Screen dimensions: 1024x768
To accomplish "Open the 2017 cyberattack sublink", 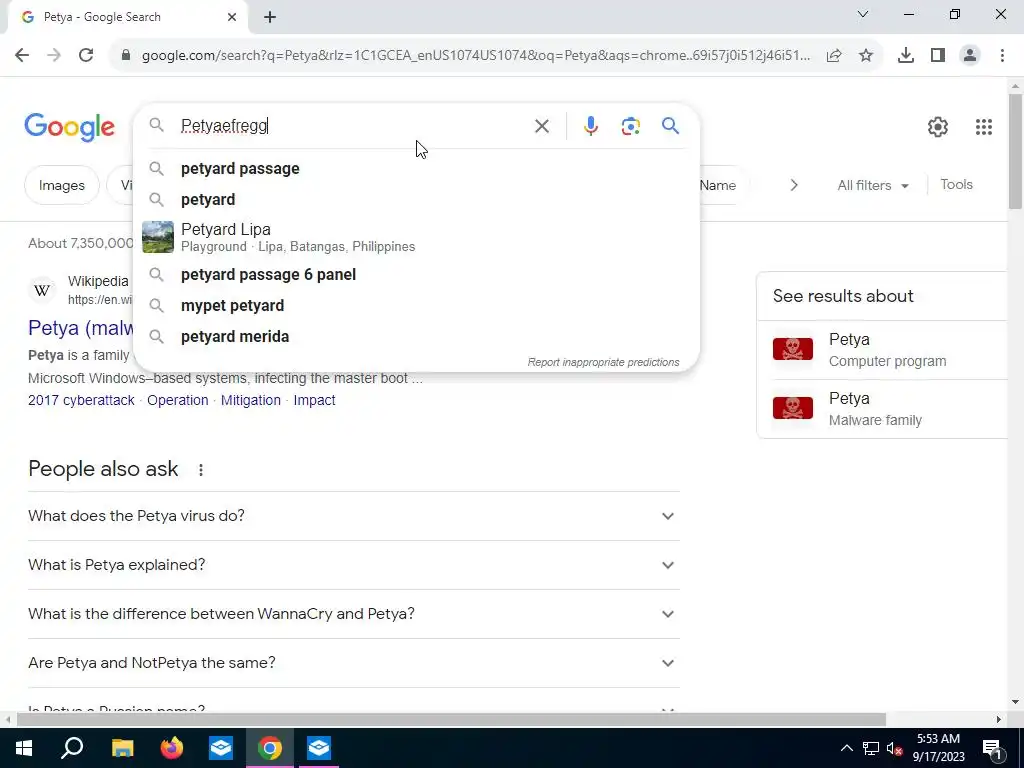I will coord(81,400).
